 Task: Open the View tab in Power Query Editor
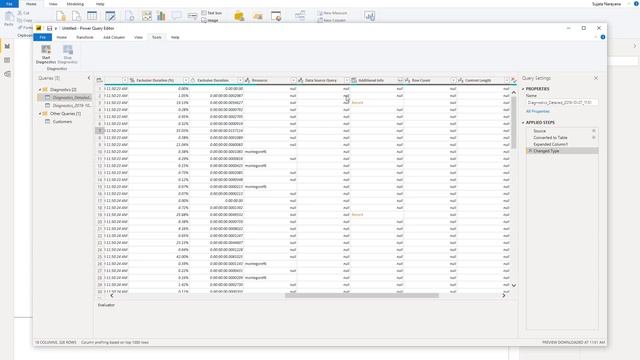click(x=138, y=37)
